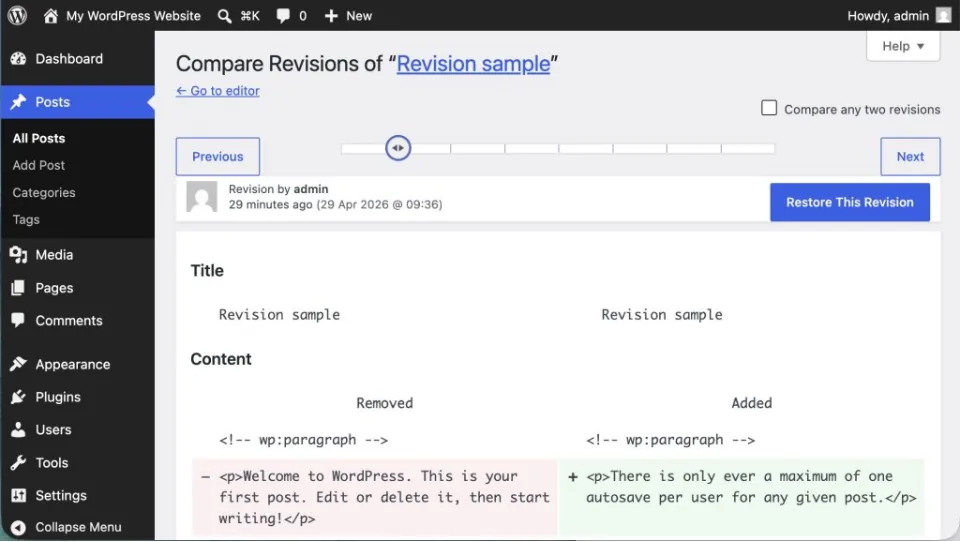Open Plugins menu label
Screen dimensions: 960x542
click(x=58, y=397)
